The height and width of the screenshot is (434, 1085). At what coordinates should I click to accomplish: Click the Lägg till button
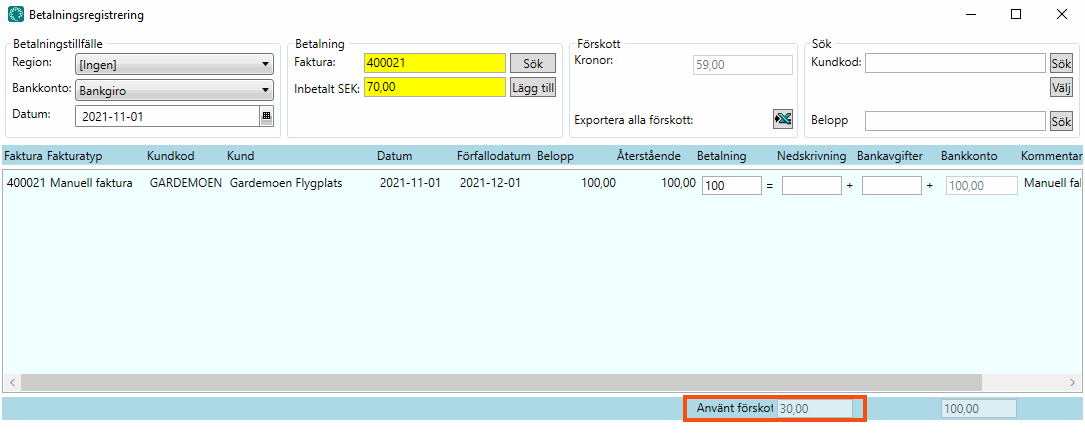pyautogui.click(x=532, y=88)
